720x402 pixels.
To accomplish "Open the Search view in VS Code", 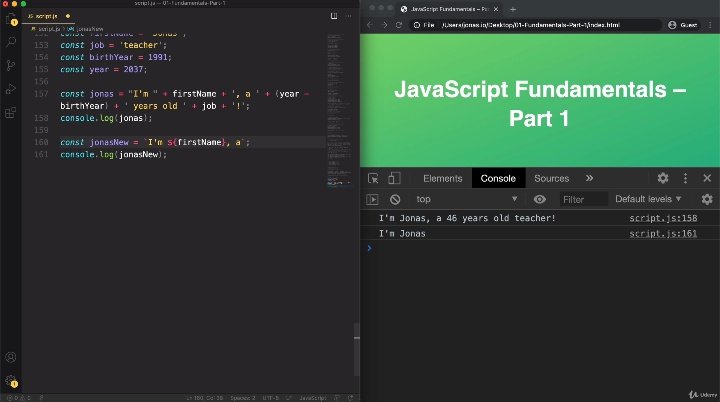I will click(x=11, y=42).
